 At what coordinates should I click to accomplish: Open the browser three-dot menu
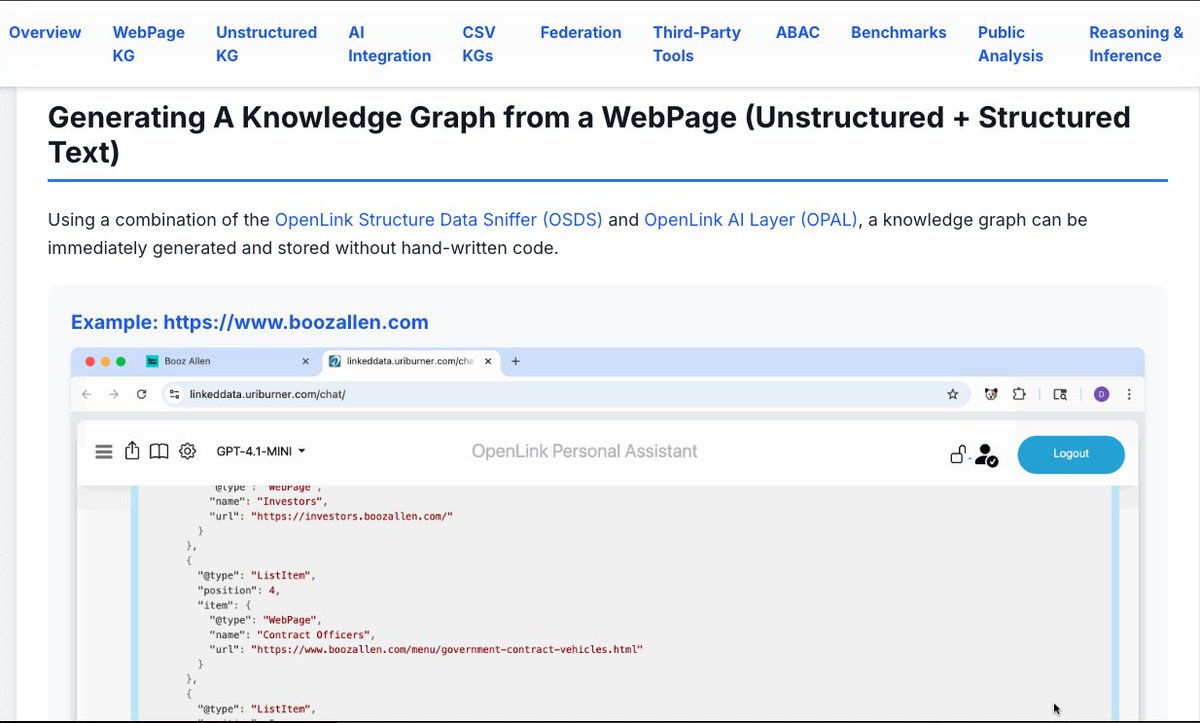(x=1128, y=394)
